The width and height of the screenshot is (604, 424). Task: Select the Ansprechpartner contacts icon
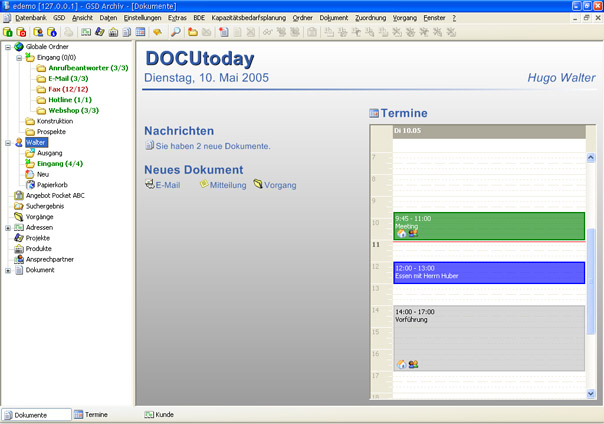(19, 259)
